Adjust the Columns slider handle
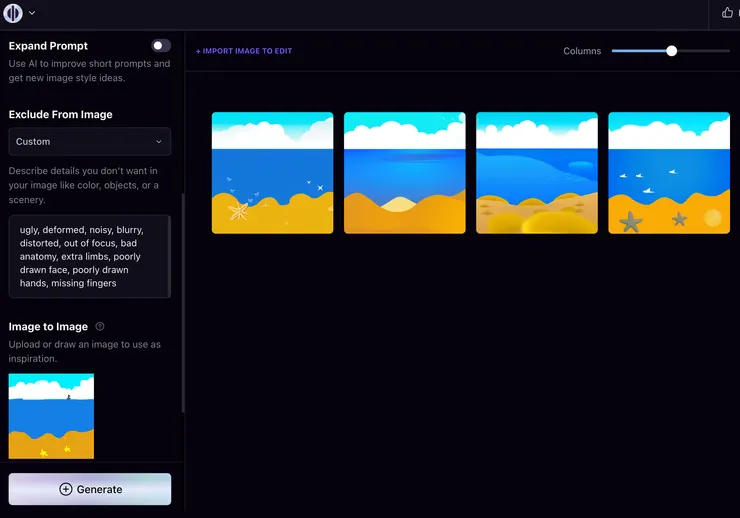The width and height of the screenshot is (740, 518). [671, 51]
